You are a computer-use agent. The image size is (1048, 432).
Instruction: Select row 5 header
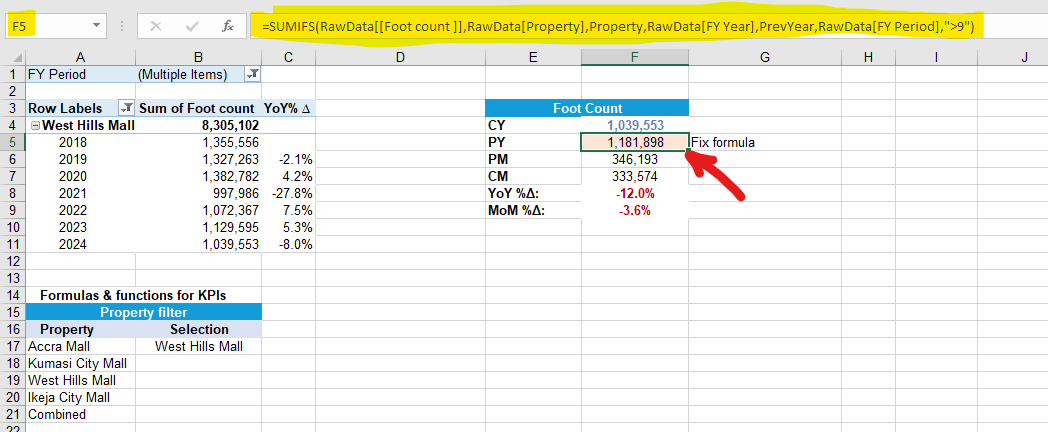click(13, 142)
